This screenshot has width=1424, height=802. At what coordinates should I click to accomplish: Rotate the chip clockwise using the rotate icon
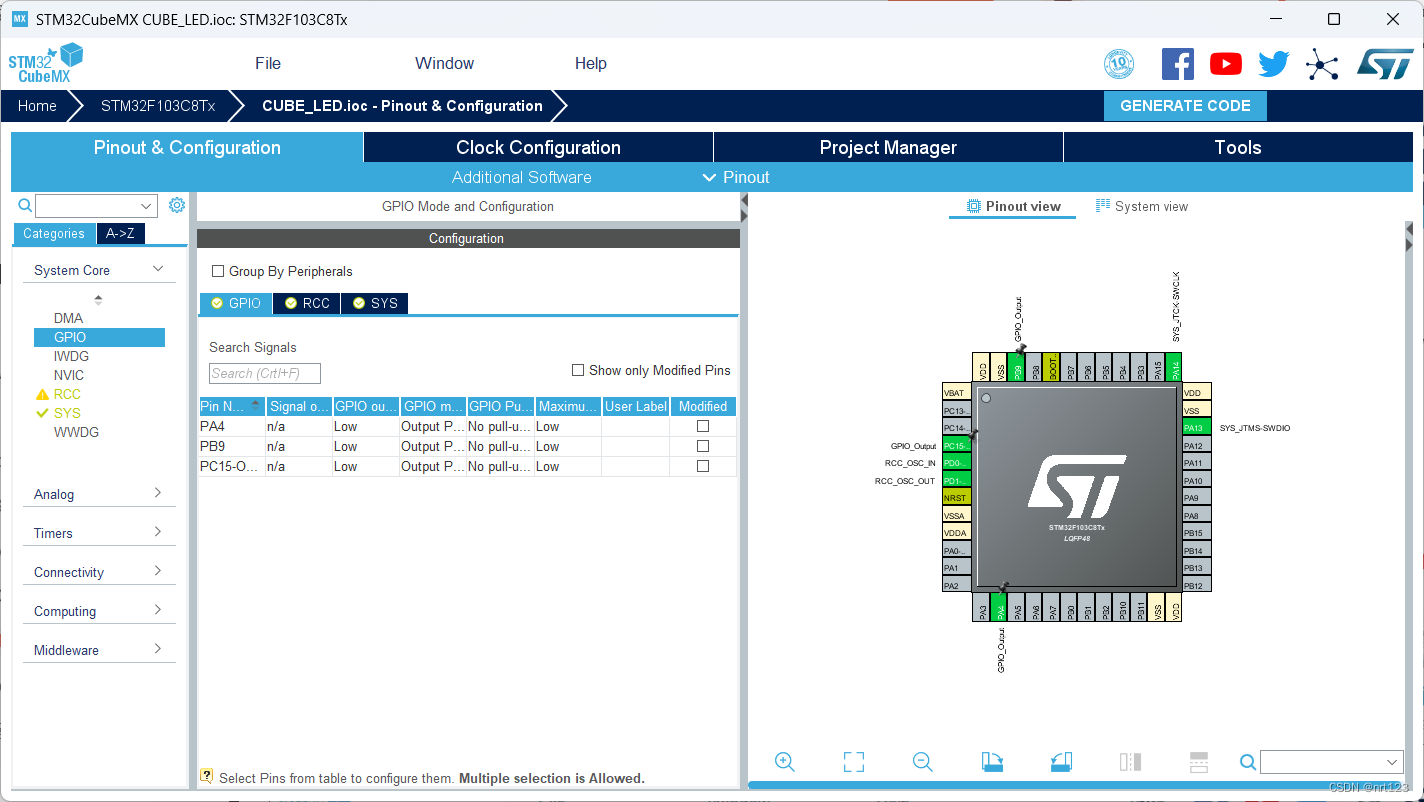[991, 761]
